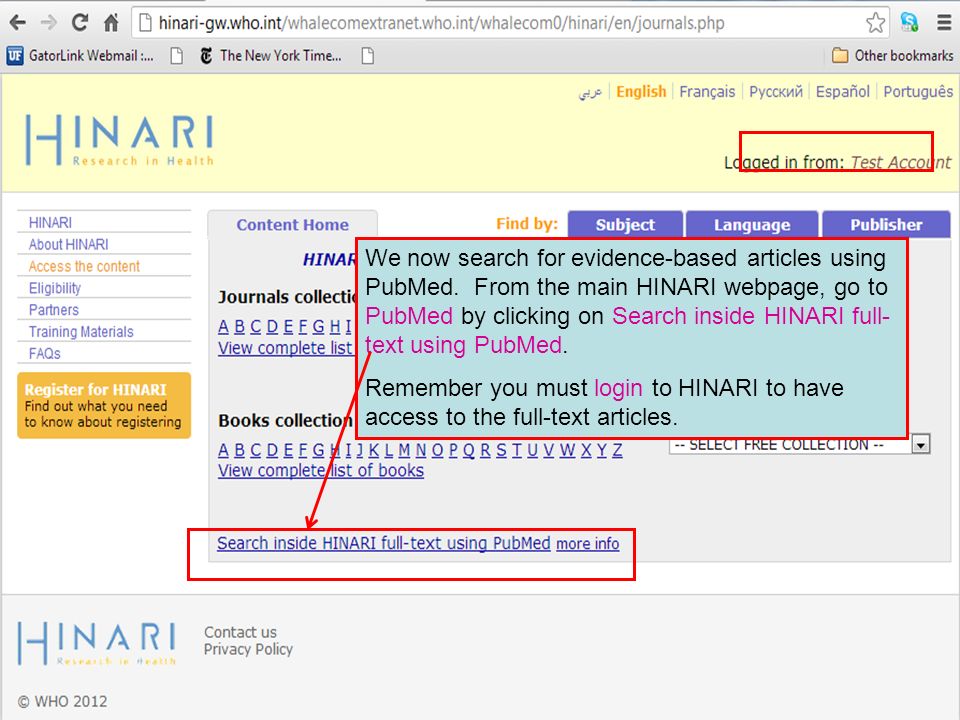Open the Contact us footer link
The width and height of the screenshot is (960, 720).
tap(240, 632)
